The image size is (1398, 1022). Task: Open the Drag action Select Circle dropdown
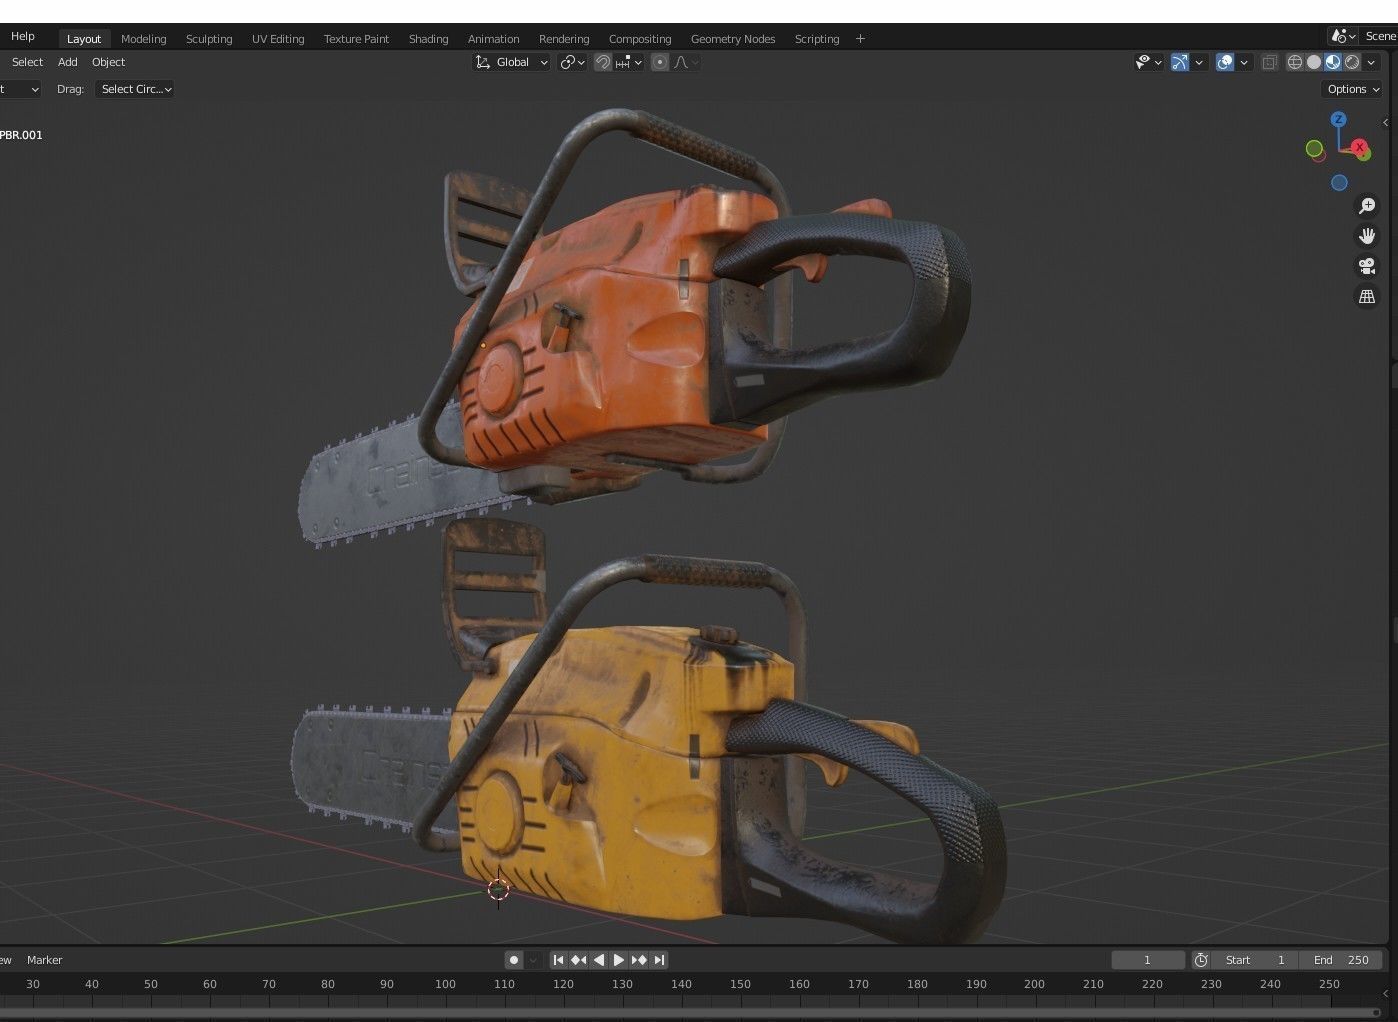coord(135,89)
